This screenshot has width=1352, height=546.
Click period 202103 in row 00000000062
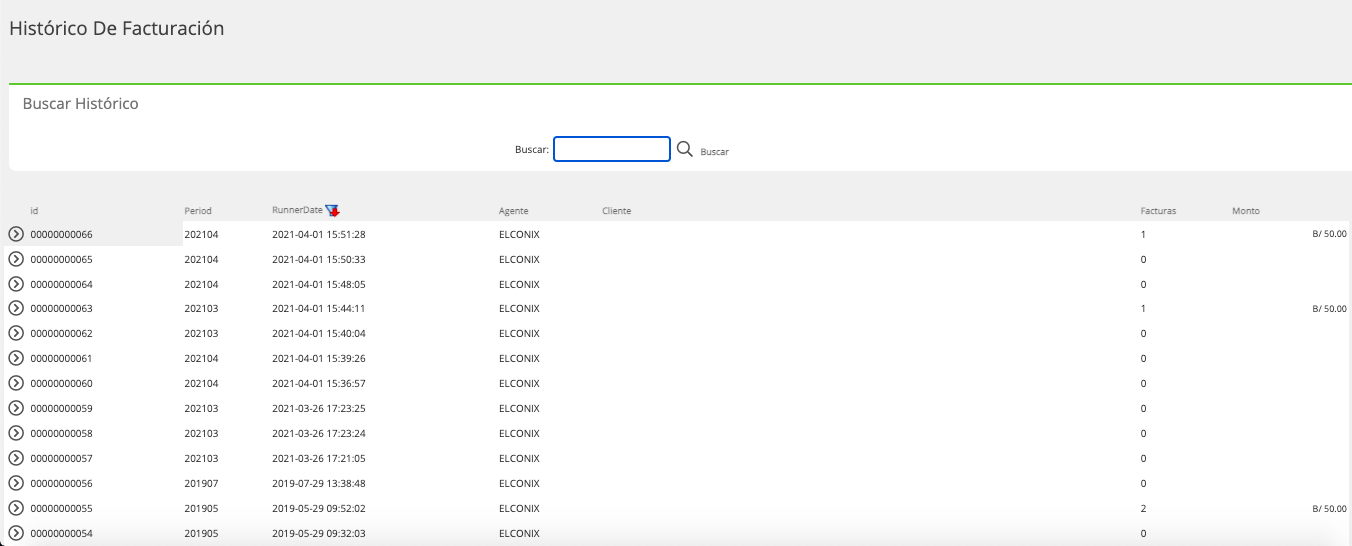click(201, 333)
